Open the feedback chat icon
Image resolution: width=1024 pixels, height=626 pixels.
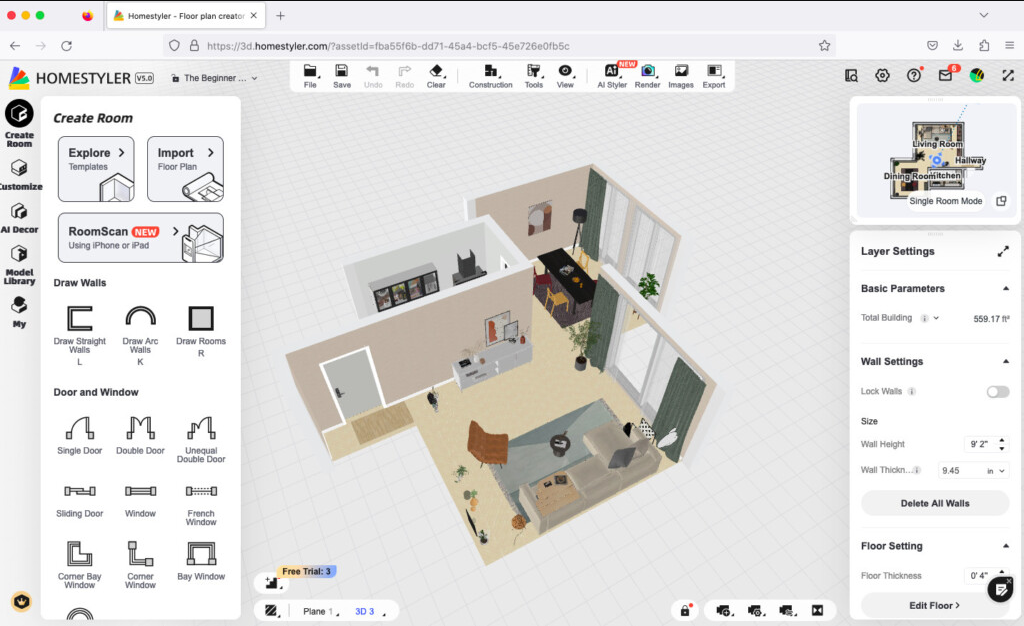point(1000,589)
